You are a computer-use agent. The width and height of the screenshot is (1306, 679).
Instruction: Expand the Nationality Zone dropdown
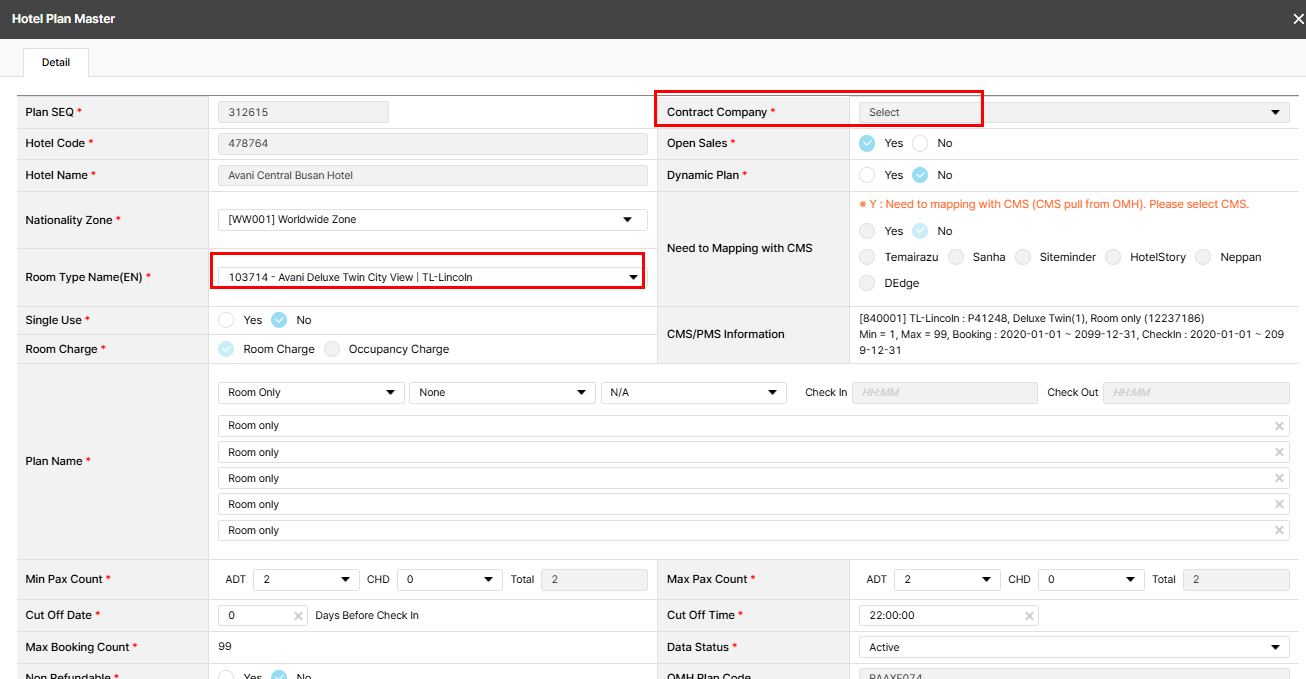432,219
